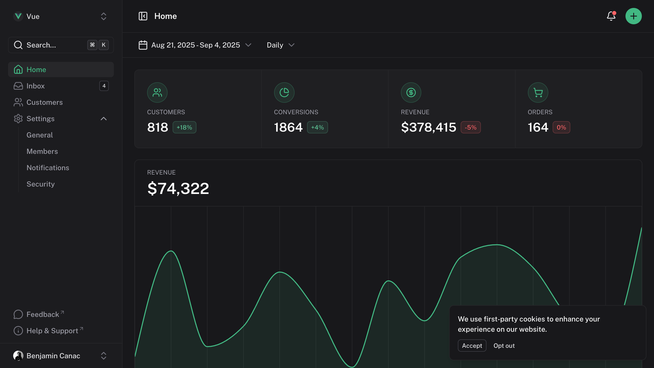
Task: Click the 818 customers value
Action: coord(157,127)
